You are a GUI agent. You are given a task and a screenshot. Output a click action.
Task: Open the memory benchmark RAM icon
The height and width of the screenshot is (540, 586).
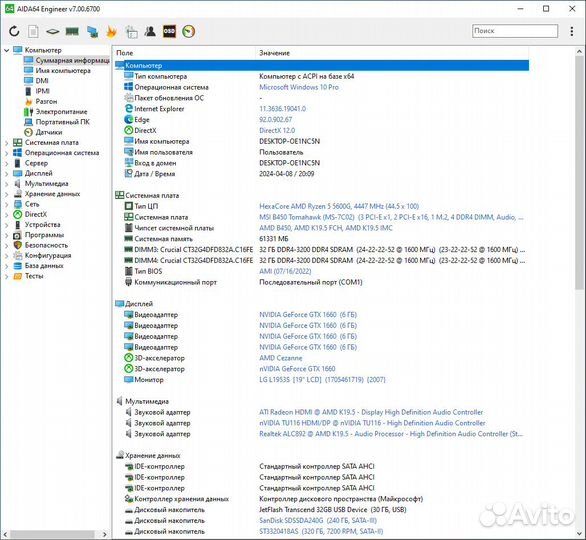click(x=72, y=31)
